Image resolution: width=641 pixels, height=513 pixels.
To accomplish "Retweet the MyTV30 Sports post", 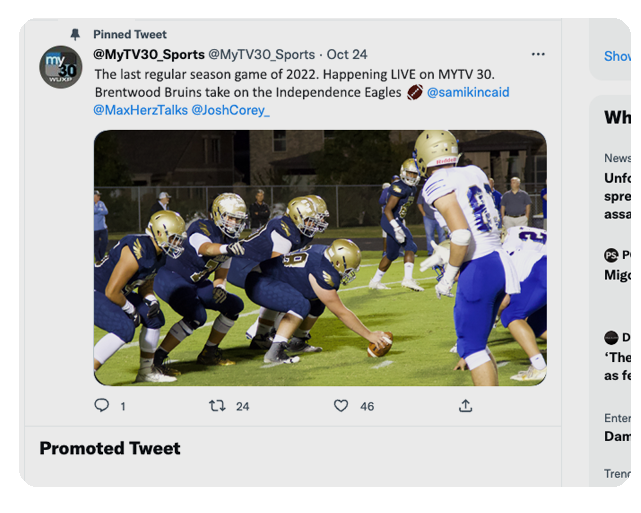I will [217, 406].
